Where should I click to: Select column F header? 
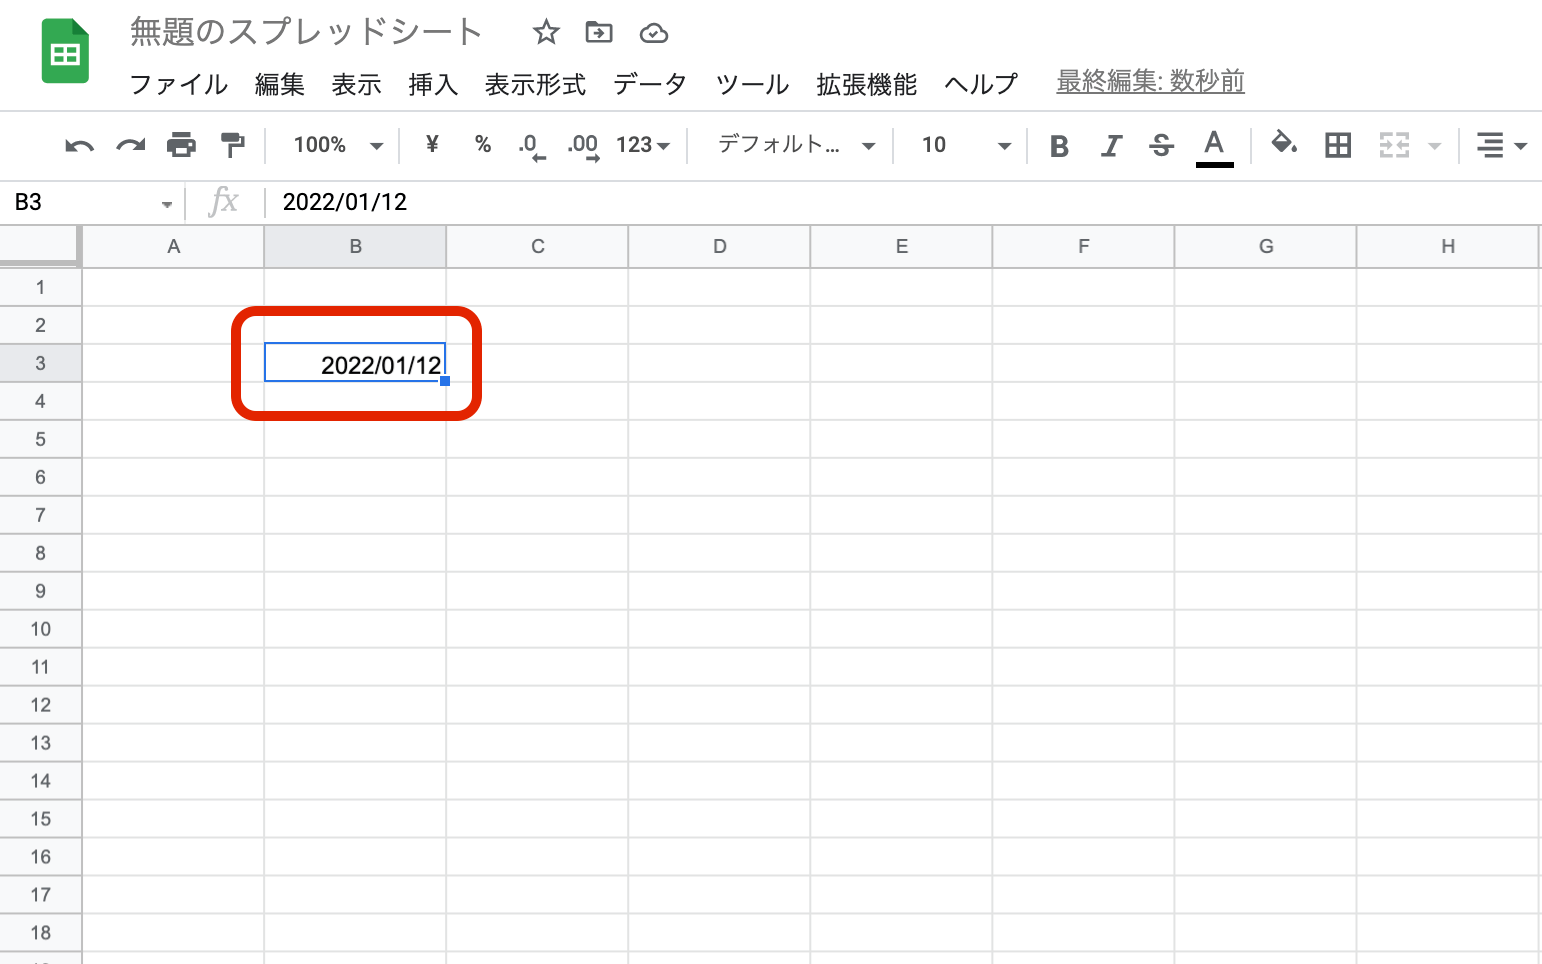coord(1083,247)
